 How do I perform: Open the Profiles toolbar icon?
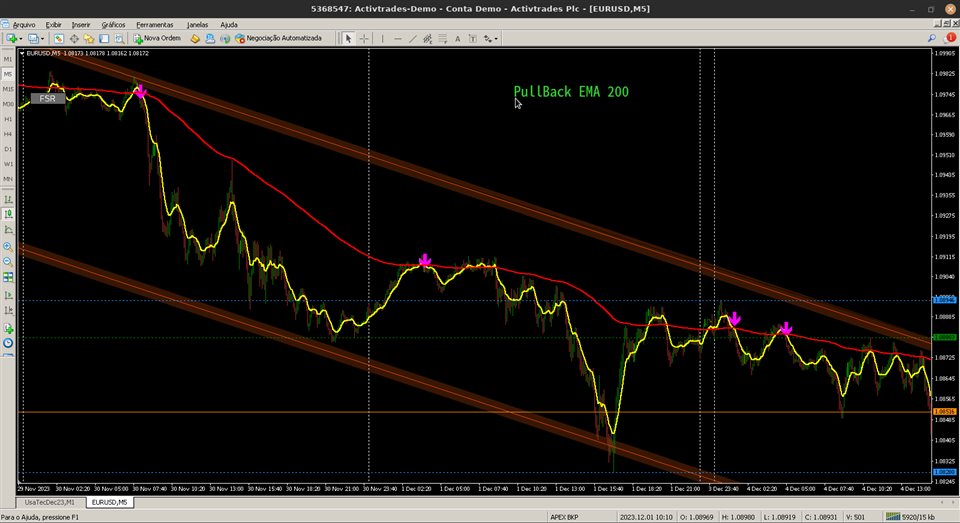tap(32, 39)
